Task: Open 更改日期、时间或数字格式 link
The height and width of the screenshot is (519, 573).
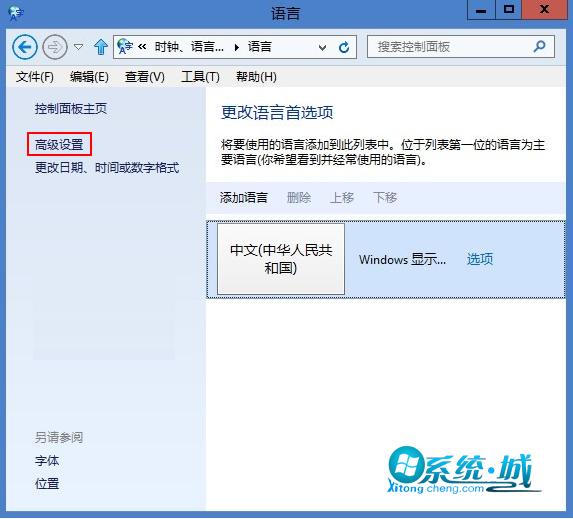Action: (x=107, y=168)
